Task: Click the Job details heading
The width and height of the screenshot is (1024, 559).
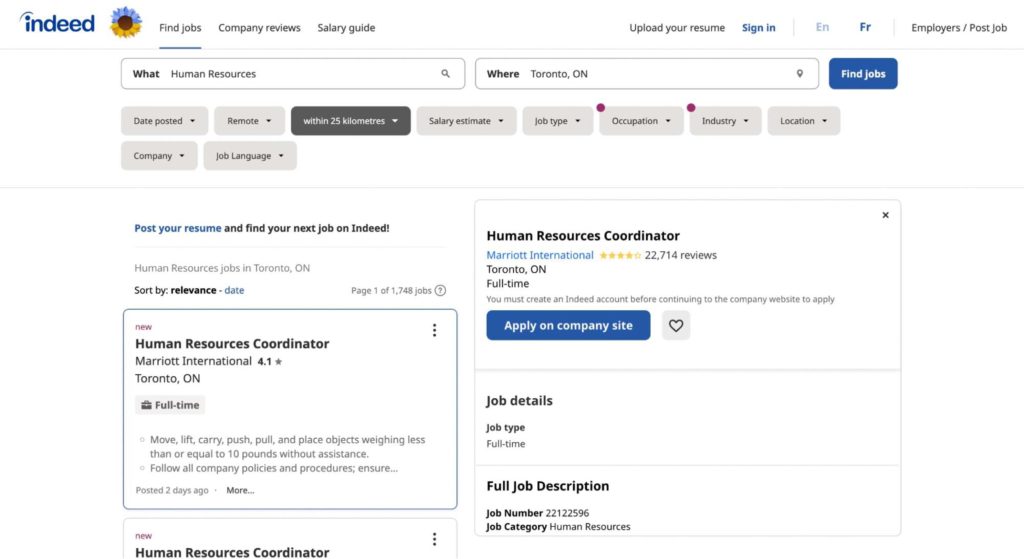Action: [x=519, y=401]
